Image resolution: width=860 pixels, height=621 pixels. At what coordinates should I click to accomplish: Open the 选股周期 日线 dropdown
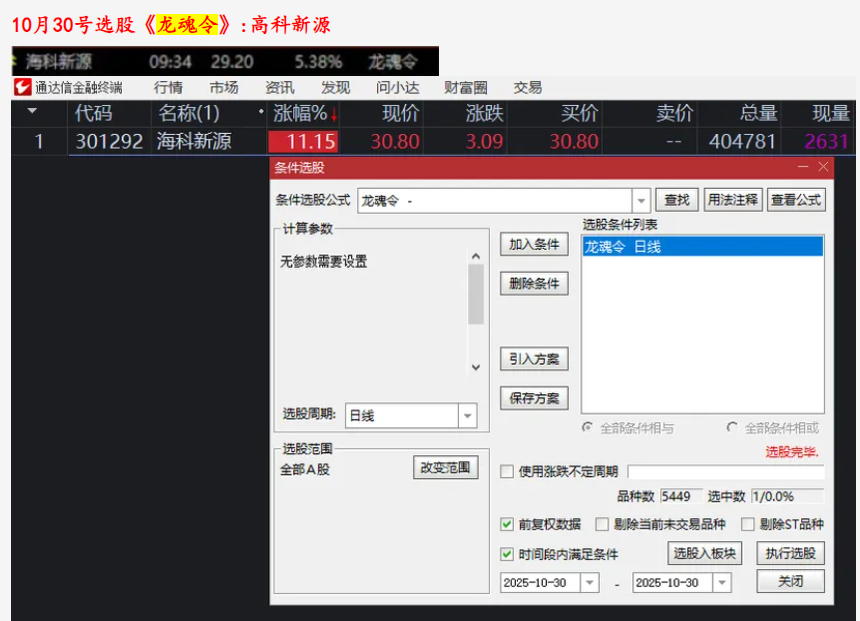pyautogui.click(x=467, y=415)
